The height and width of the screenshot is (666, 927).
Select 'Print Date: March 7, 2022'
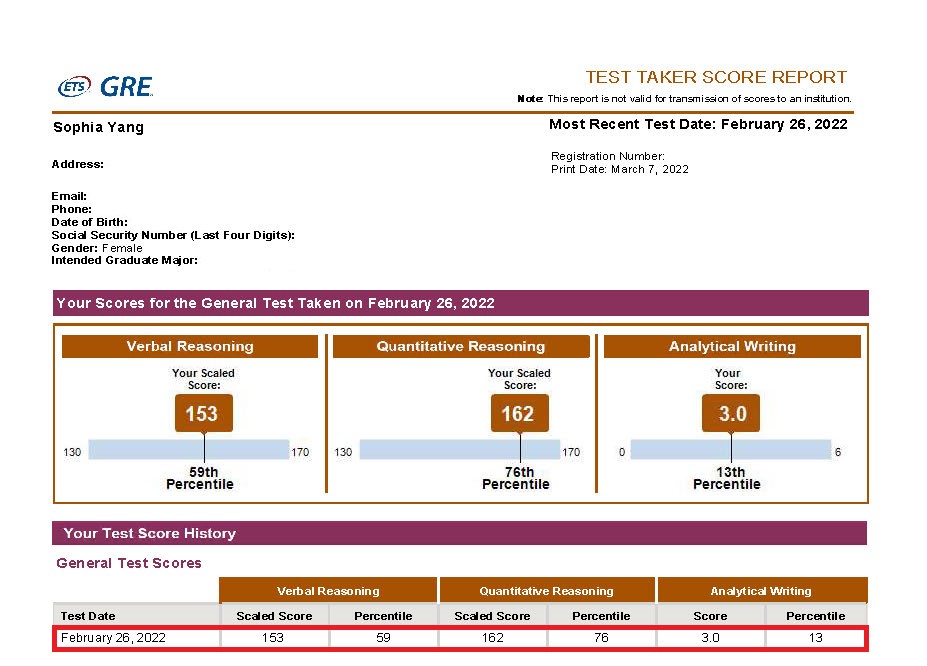[620, 169]
